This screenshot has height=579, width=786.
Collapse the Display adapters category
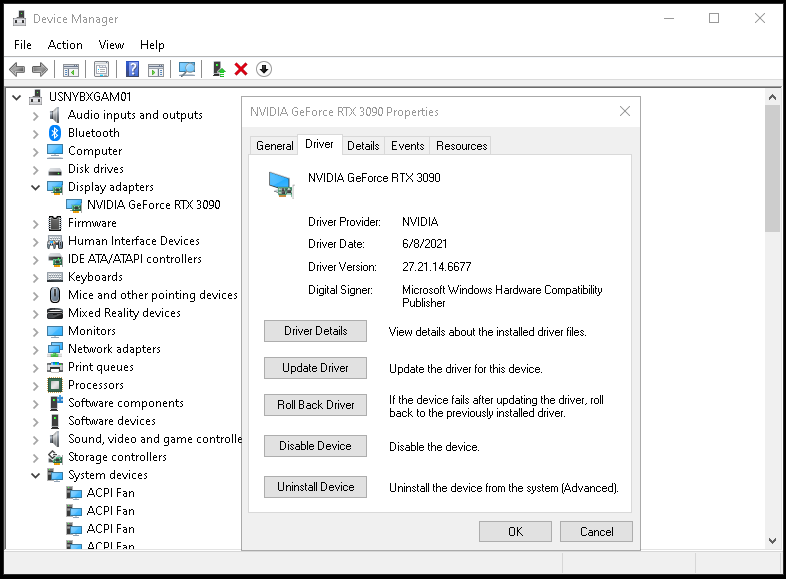click(x=36, y=187)
